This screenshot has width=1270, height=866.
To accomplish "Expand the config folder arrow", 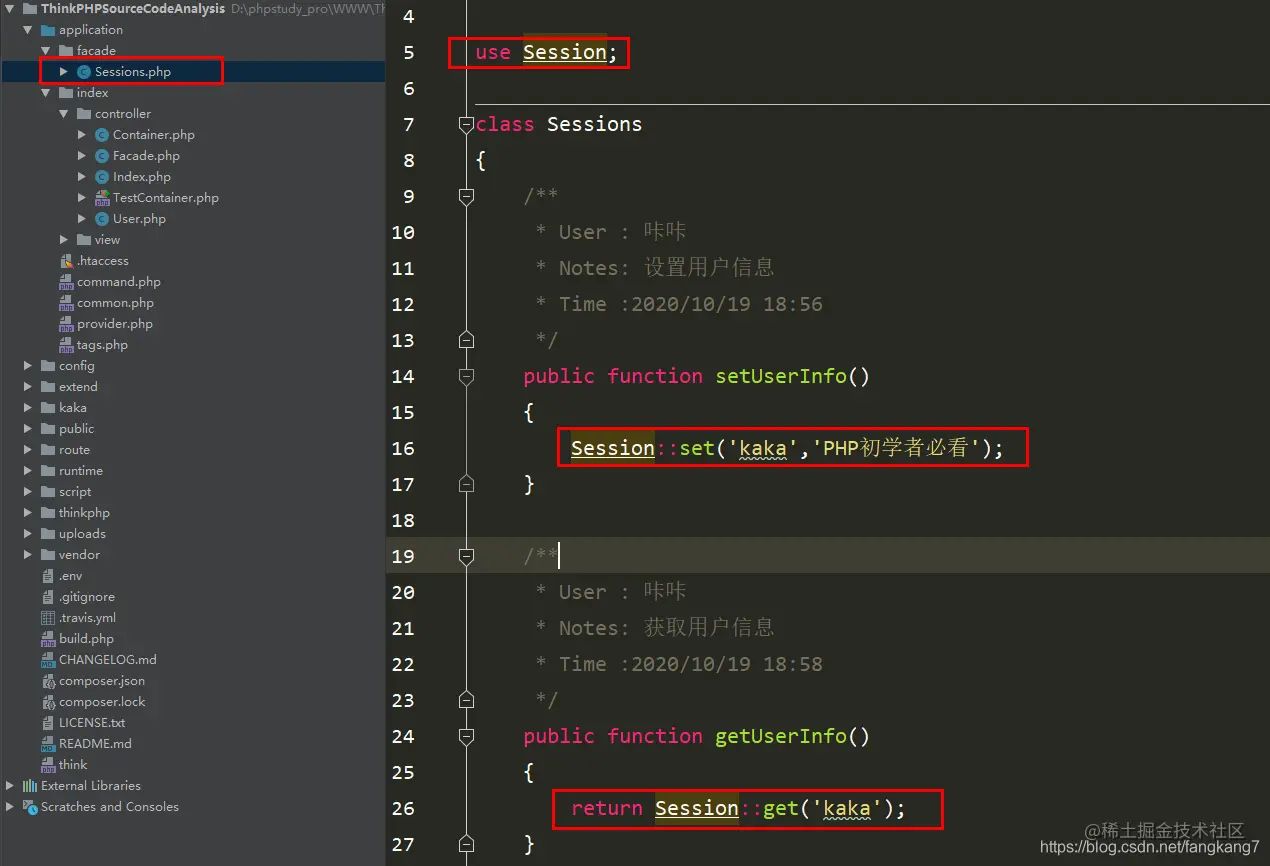I will click(x=28, y=366).
